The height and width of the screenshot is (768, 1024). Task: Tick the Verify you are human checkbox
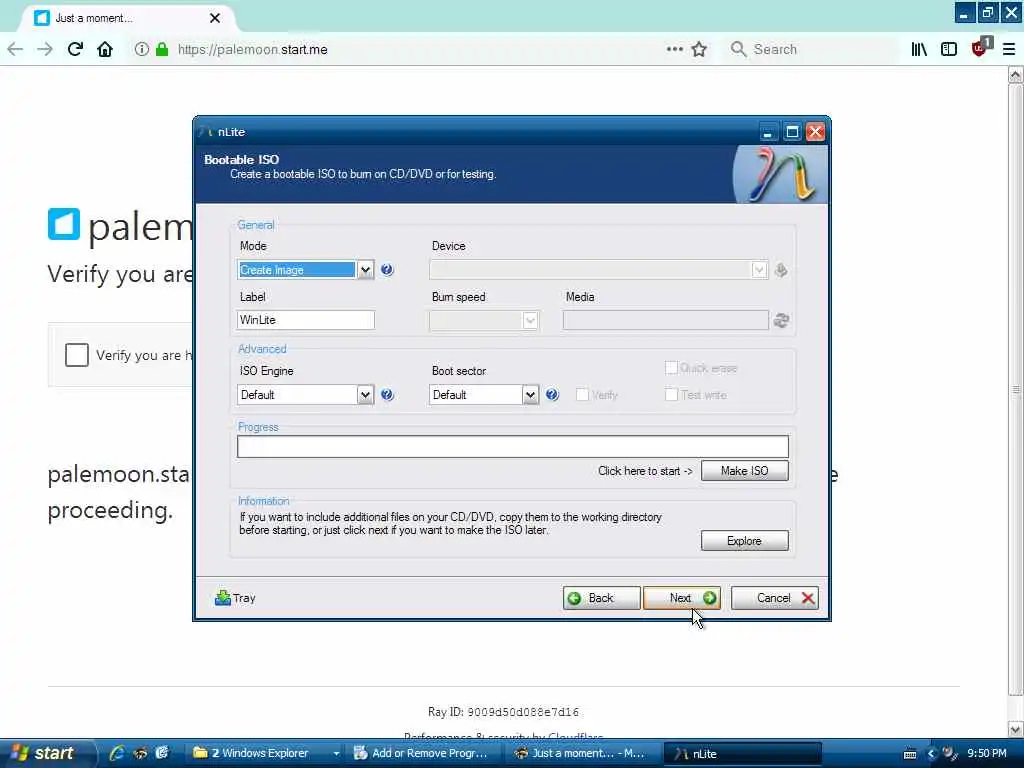76,355
